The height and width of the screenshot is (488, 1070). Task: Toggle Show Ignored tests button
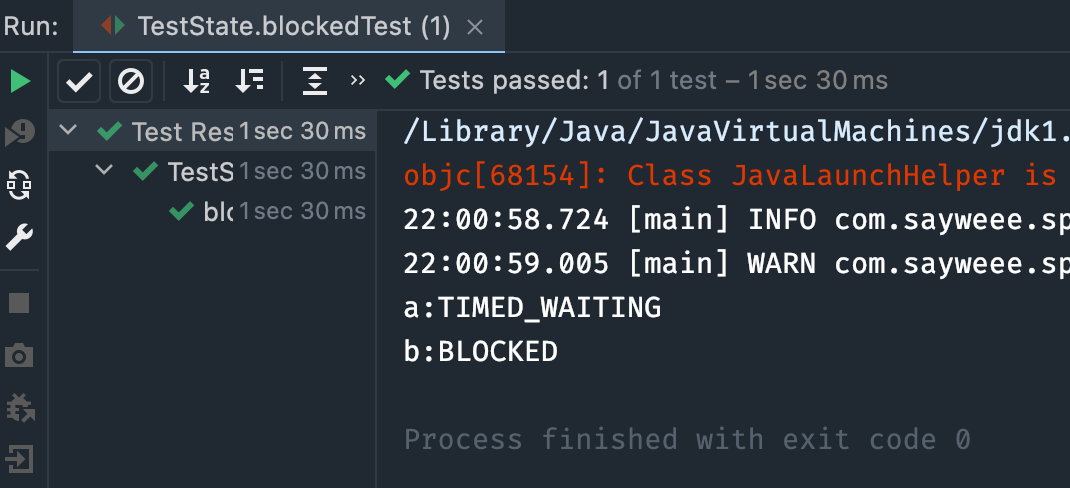click(130, 81)
